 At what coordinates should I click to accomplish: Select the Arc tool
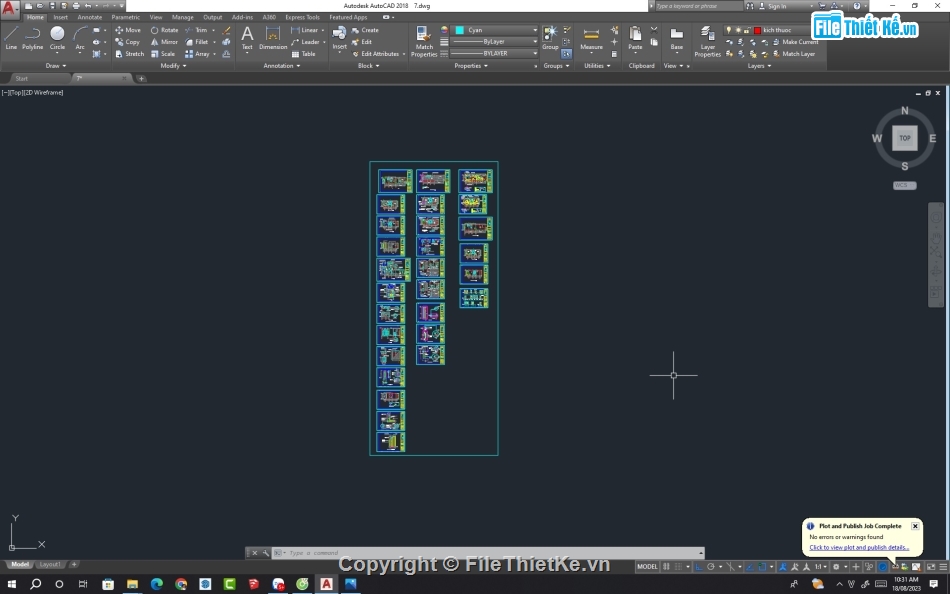tap(80, 38)
